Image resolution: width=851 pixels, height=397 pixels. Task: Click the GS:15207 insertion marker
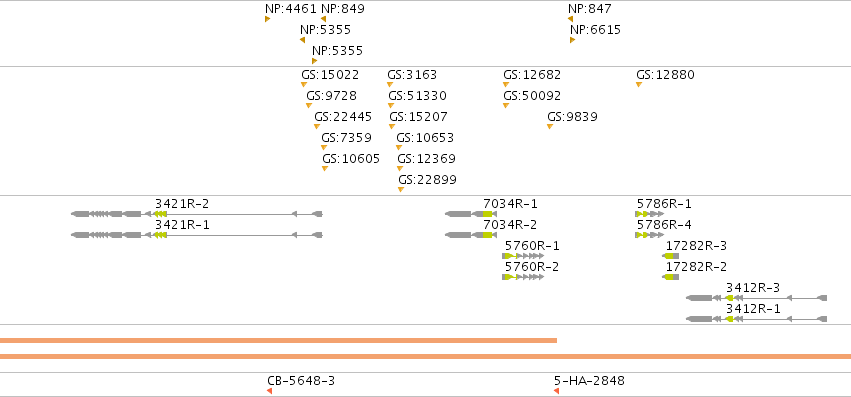392,127
